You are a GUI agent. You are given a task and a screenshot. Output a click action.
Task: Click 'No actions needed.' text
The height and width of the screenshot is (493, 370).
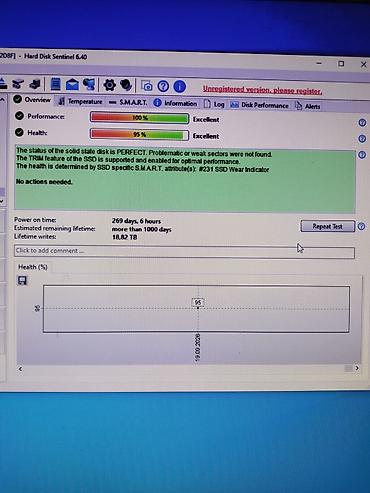point(44,182)
